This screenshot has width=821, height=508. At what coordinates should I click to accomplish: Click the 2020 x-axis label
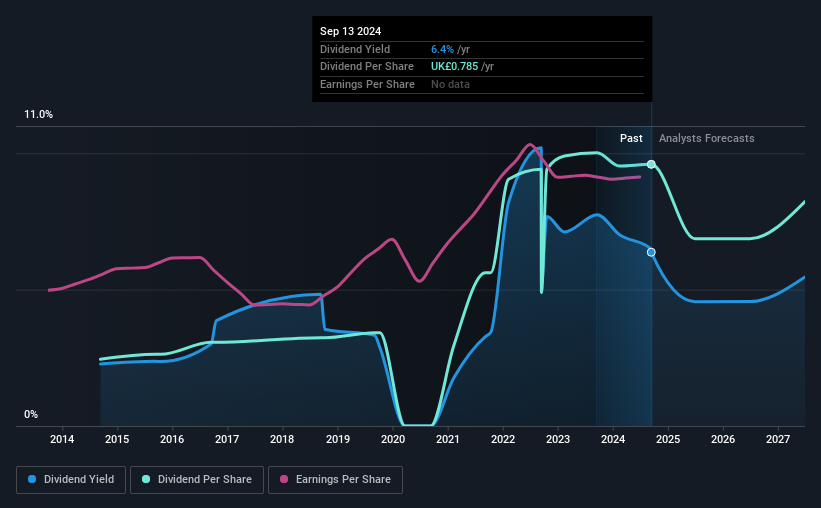click(x=393, y=439)
